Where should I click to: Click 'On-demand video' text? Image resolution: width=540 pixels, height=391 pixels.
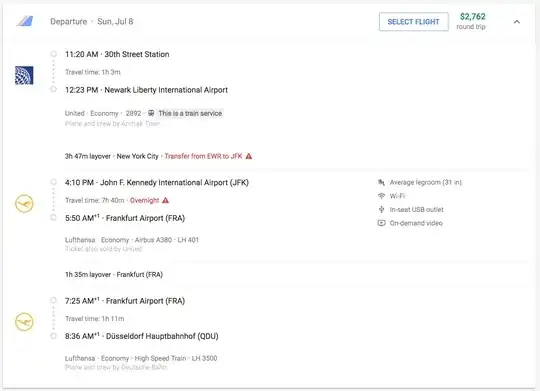coord(416,223)
